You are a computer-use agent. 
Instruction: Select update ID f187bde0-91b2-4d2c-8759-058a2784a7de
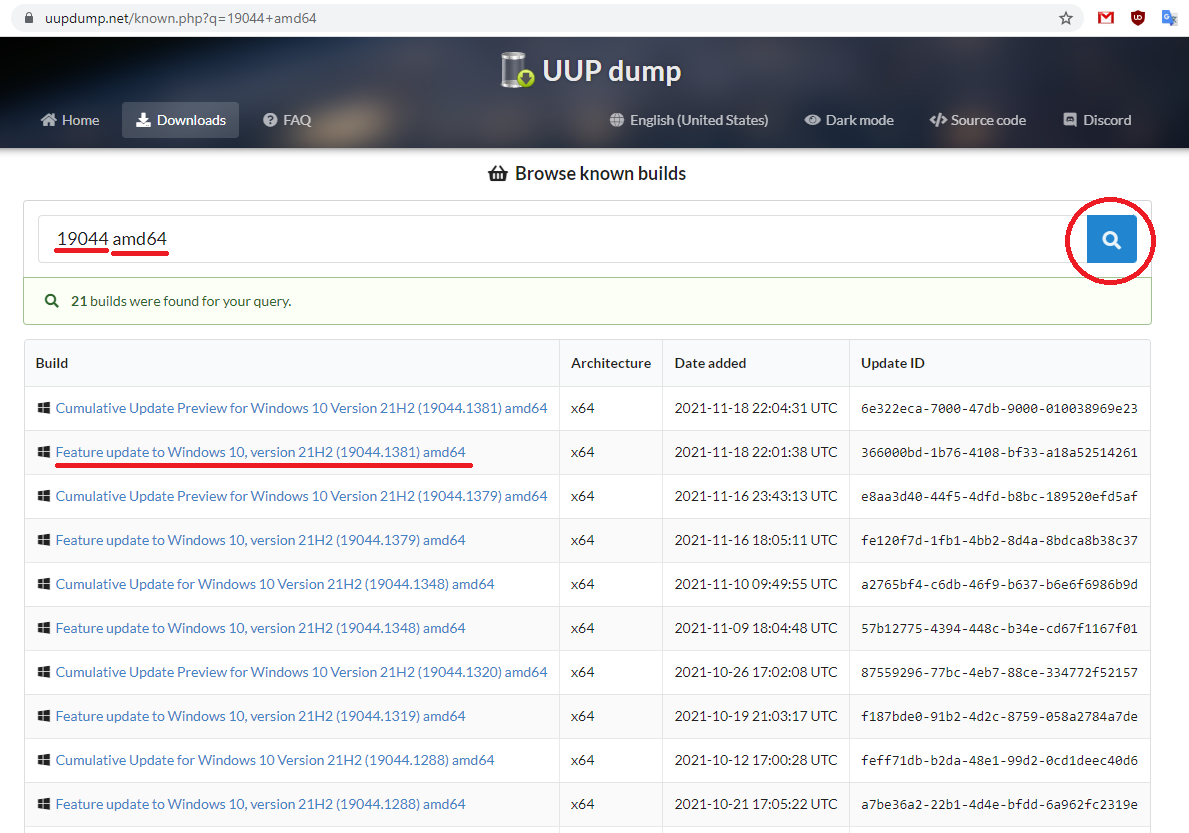[999, 716]
